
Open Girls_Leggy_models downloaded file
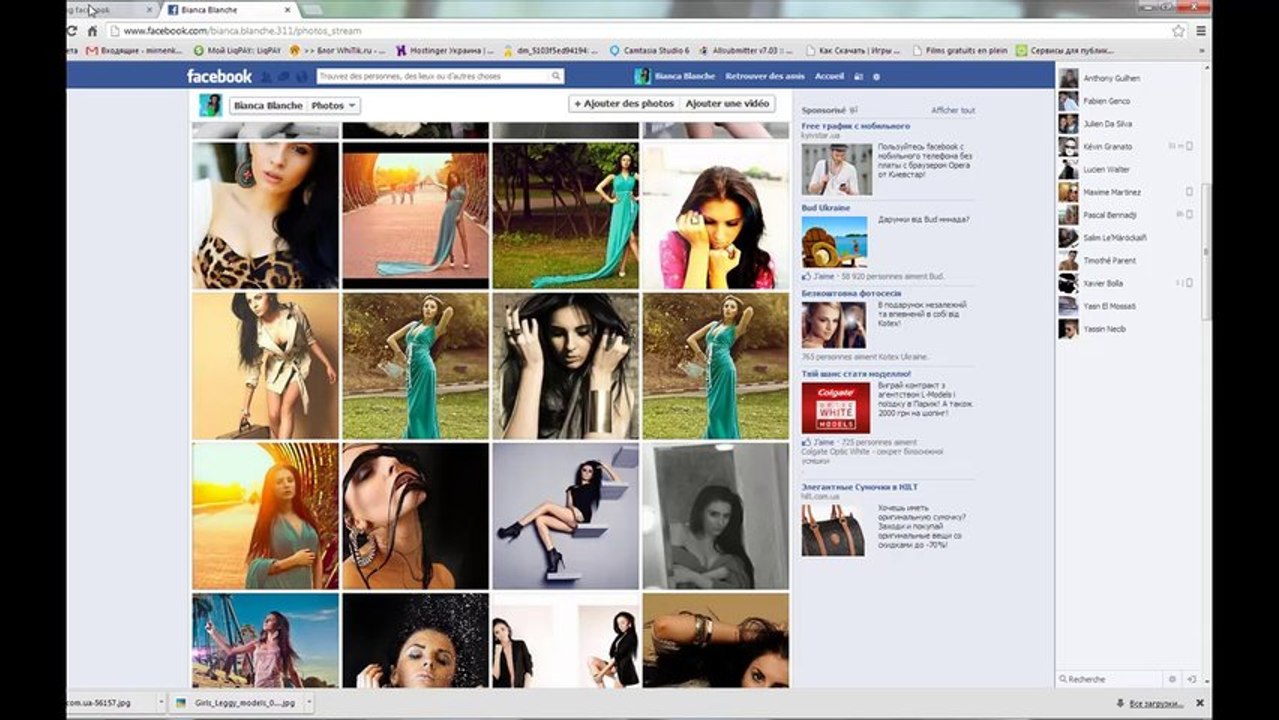235,703
